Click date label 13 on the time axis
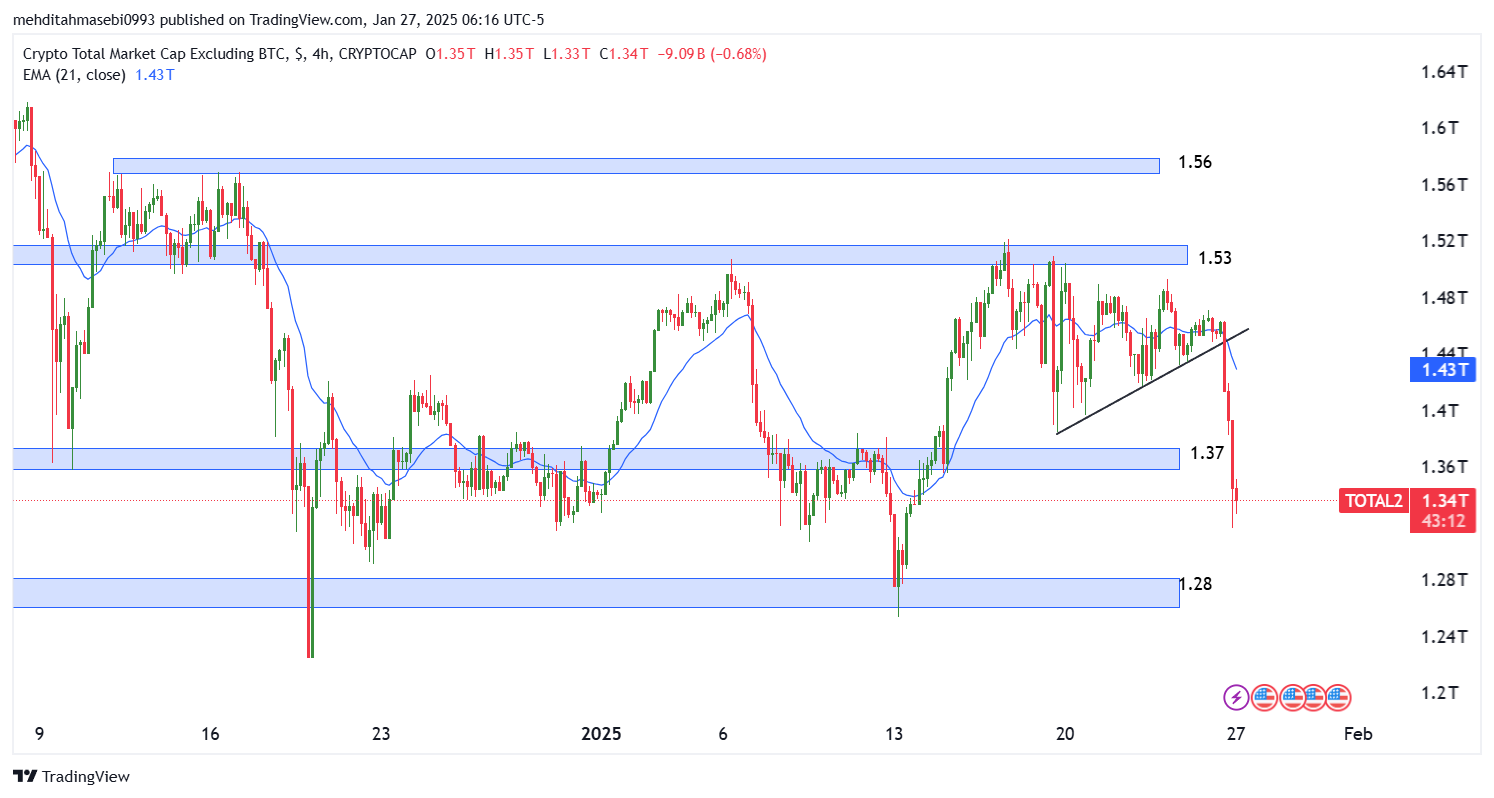Viewport: 1494px width, 798px height. (x=894, y=734)
